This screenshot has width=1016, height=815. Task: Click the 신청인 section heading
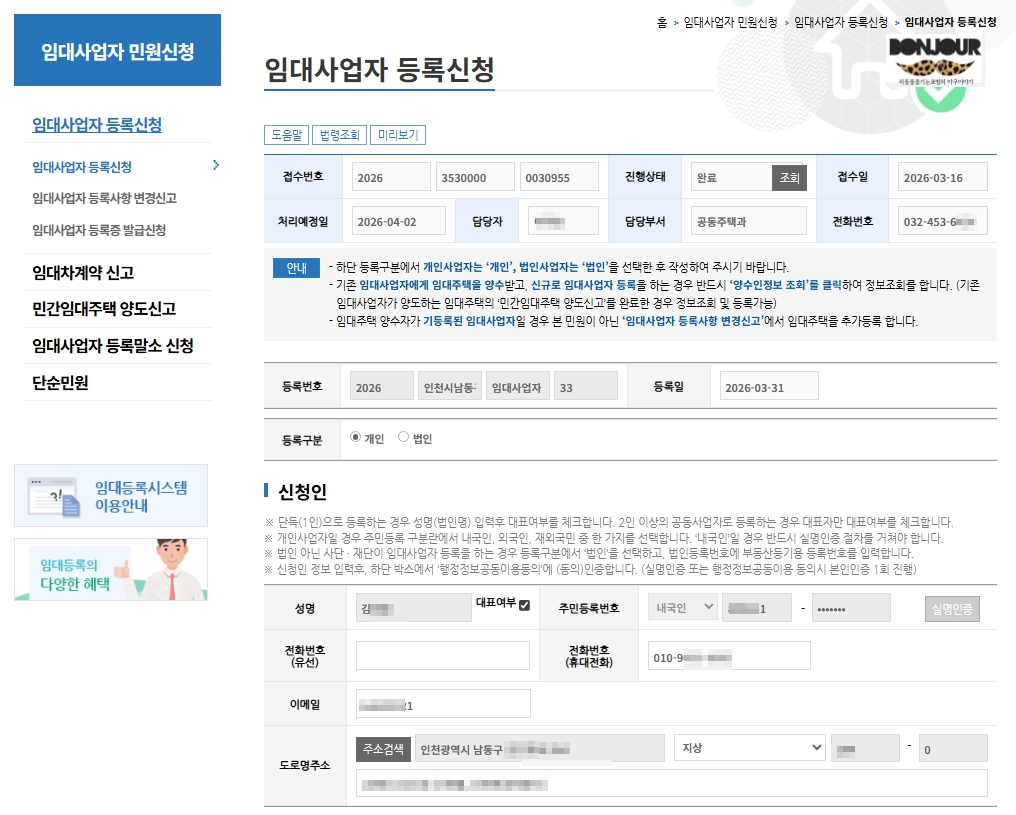pyautogui.click(x=302, y=492)
